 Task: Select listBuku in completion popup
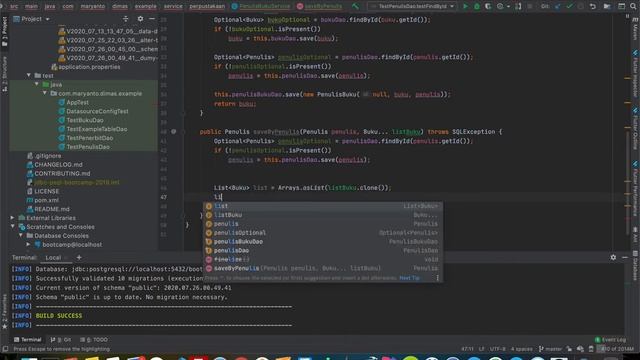click(323, 215)
